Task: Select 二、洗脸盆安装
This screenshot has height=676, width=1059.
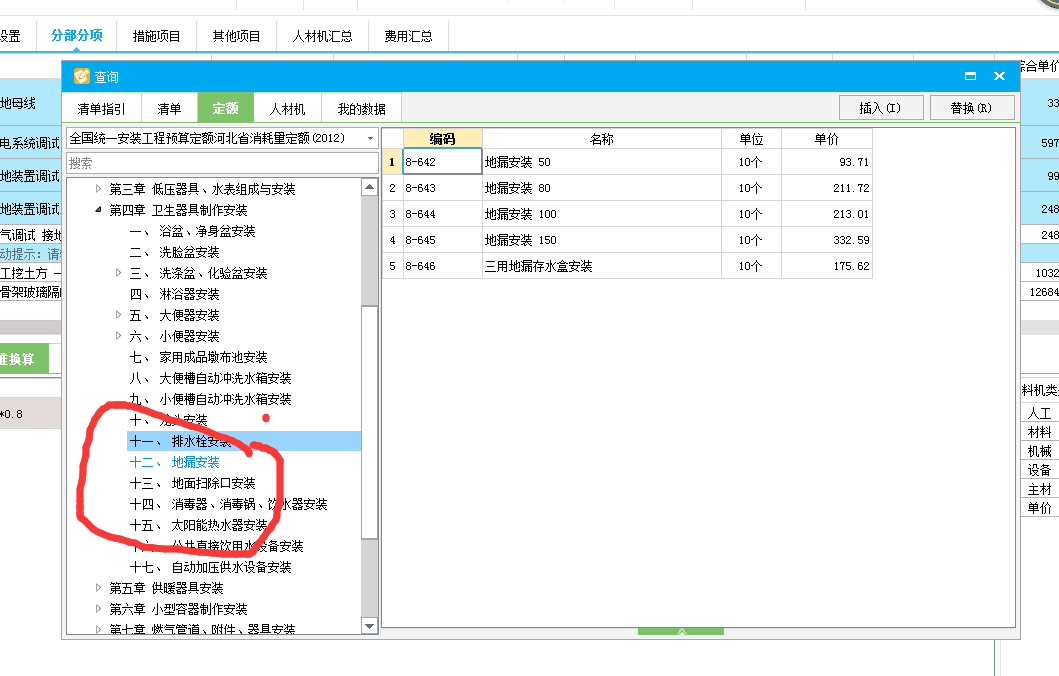Action: (x=174, y=252)
